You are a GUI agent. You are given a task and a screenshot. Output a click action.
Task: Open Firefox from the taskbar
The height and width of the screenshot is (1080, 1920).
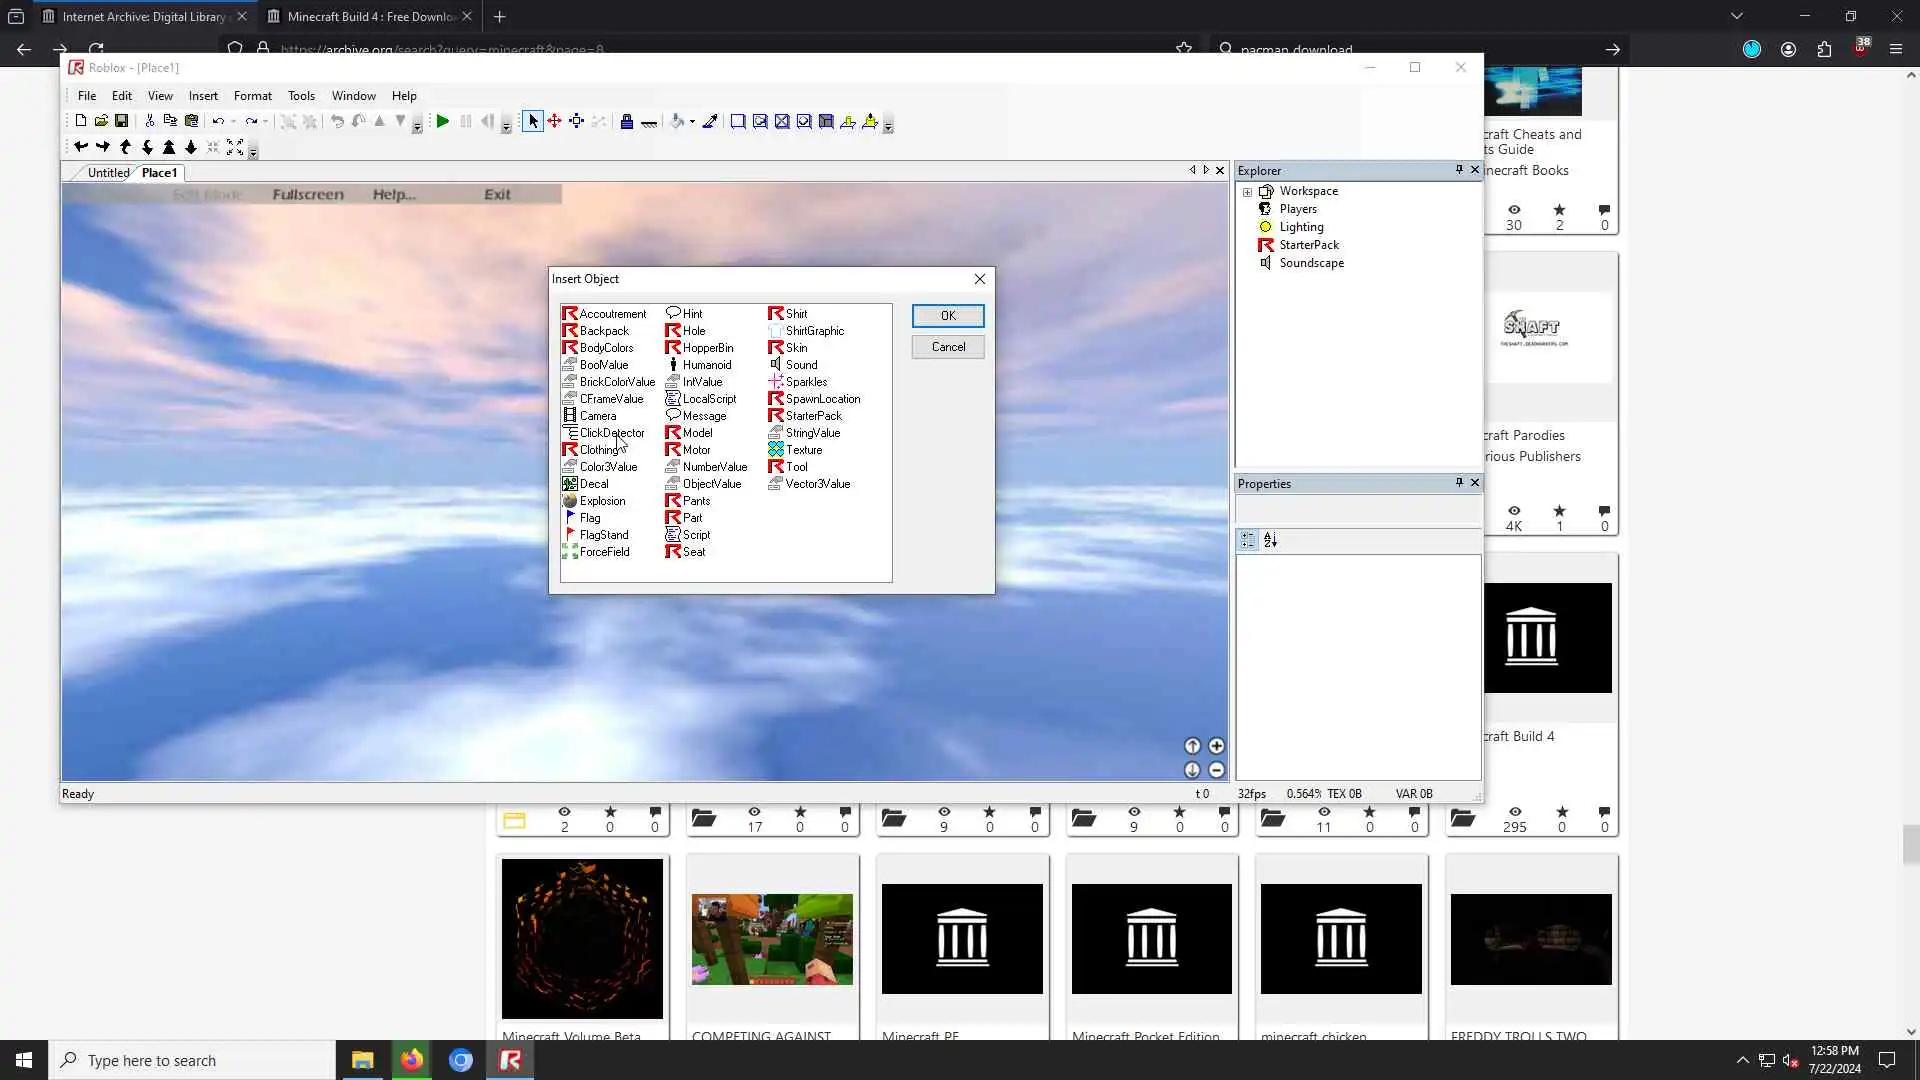pyautogui.click(x=411, y=1060)
